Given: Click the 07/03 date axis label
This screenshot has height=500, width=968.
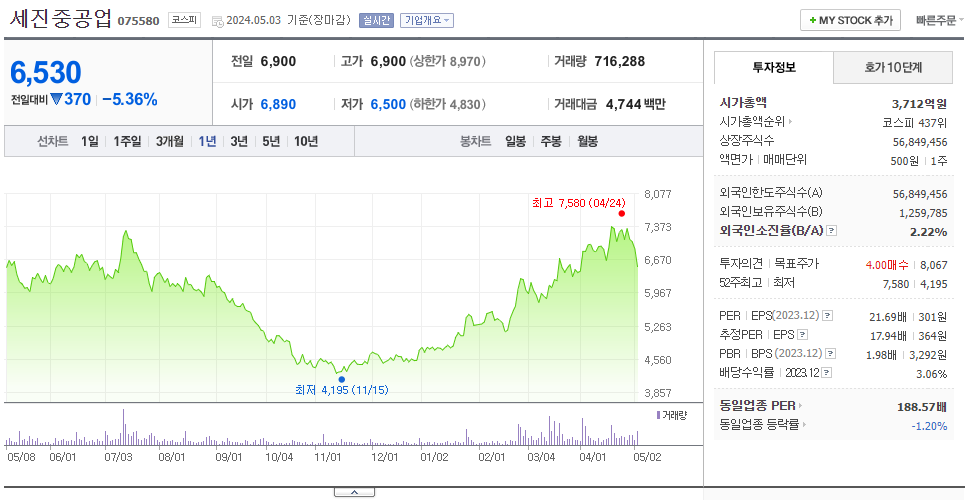Looking at the screenshot, I should pos(119,457).
